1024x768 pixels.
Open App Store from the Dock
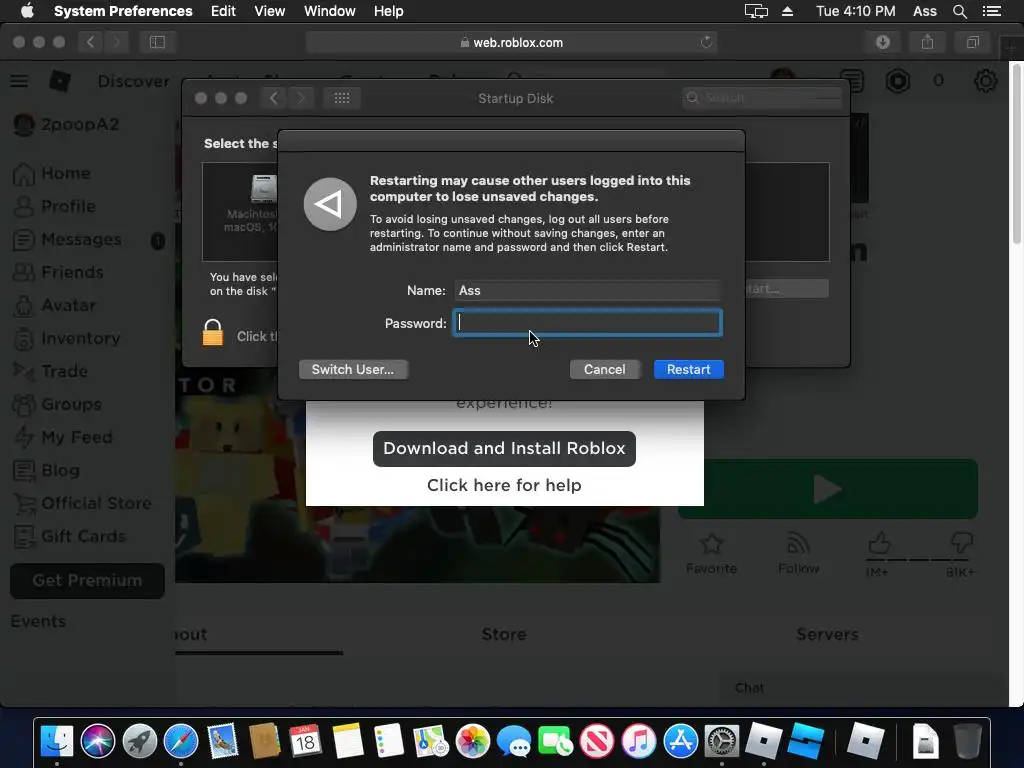point(680,741)
